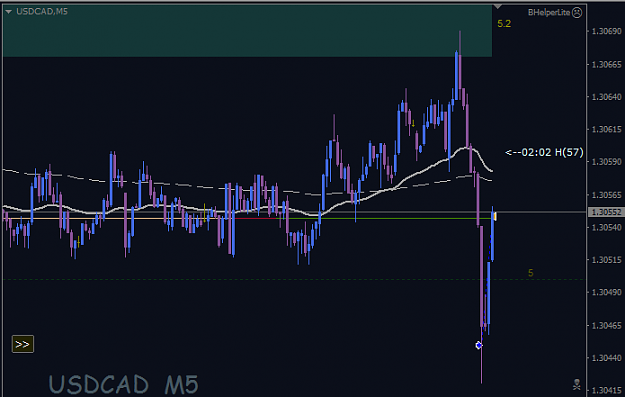Image resolution: width=625 pixels, height=397 pixels.
Task: Click the double-arrow >> button
Action: (23, 344)
